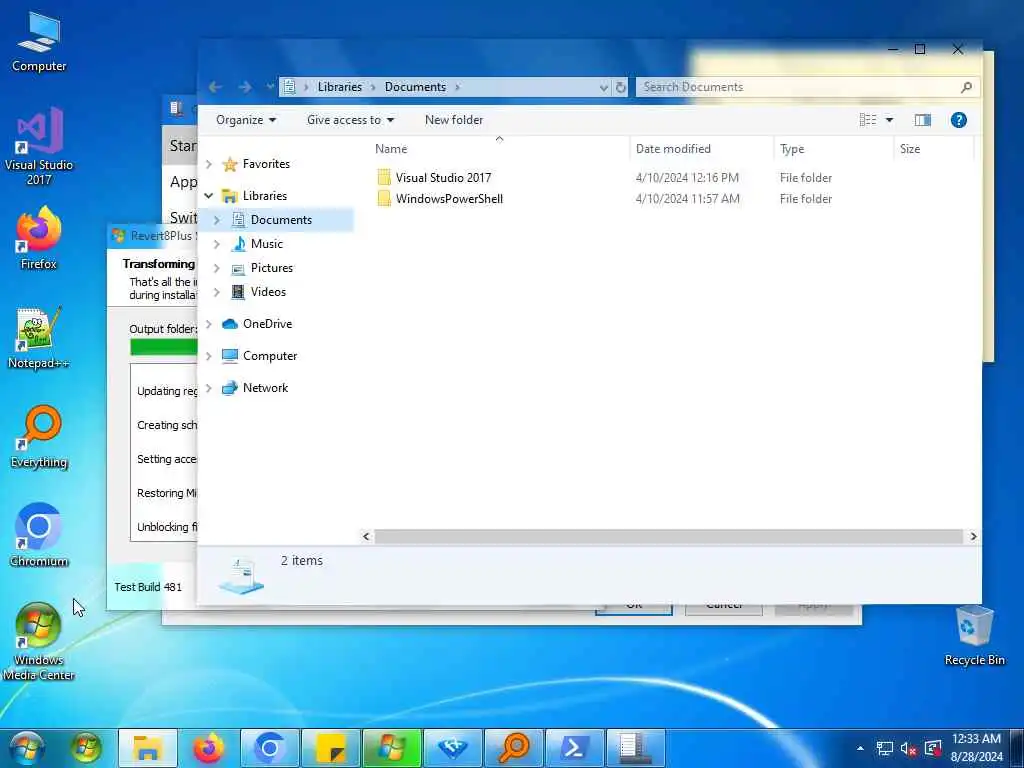Open the Give access to menu
Viewport: 1024px width, 768px height.
coord(351,120)
